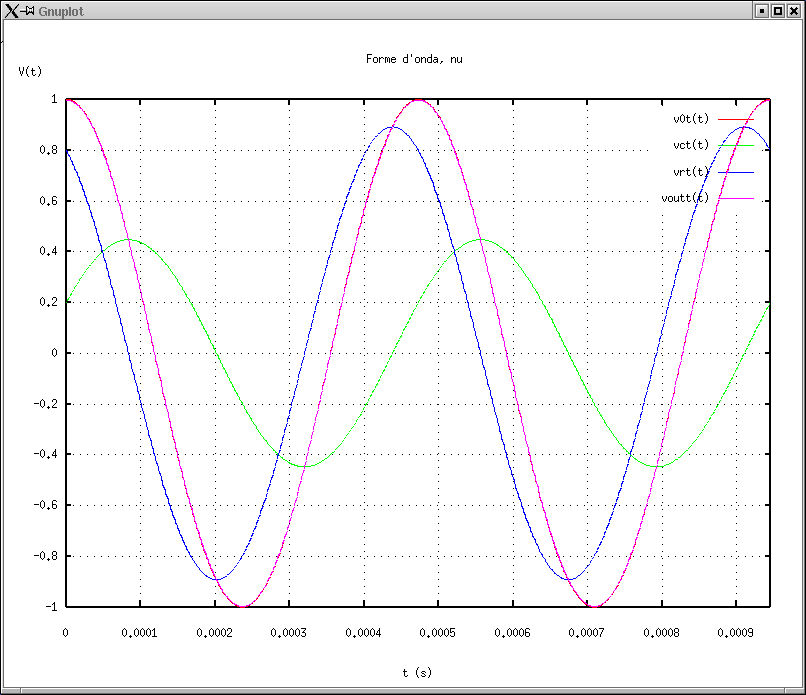Viewport: 806px width, 695px height.
Task: Click the V(t) y-axis label
Action: coord(31,71)
